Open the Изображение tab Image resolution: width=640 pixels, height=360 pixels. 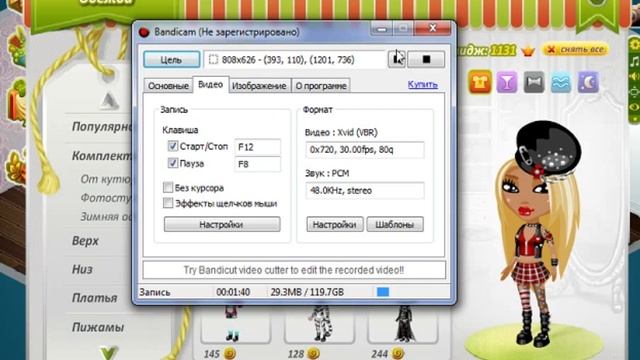coord(259,86)
